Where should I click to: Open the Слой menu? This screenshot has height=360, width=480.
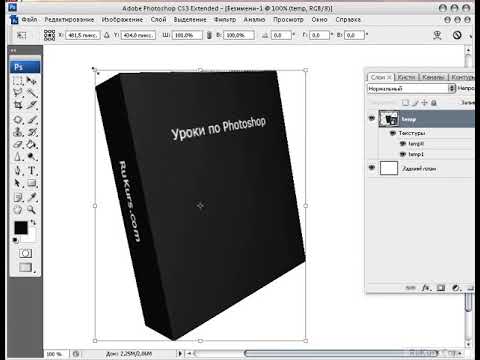coord(158,20)
